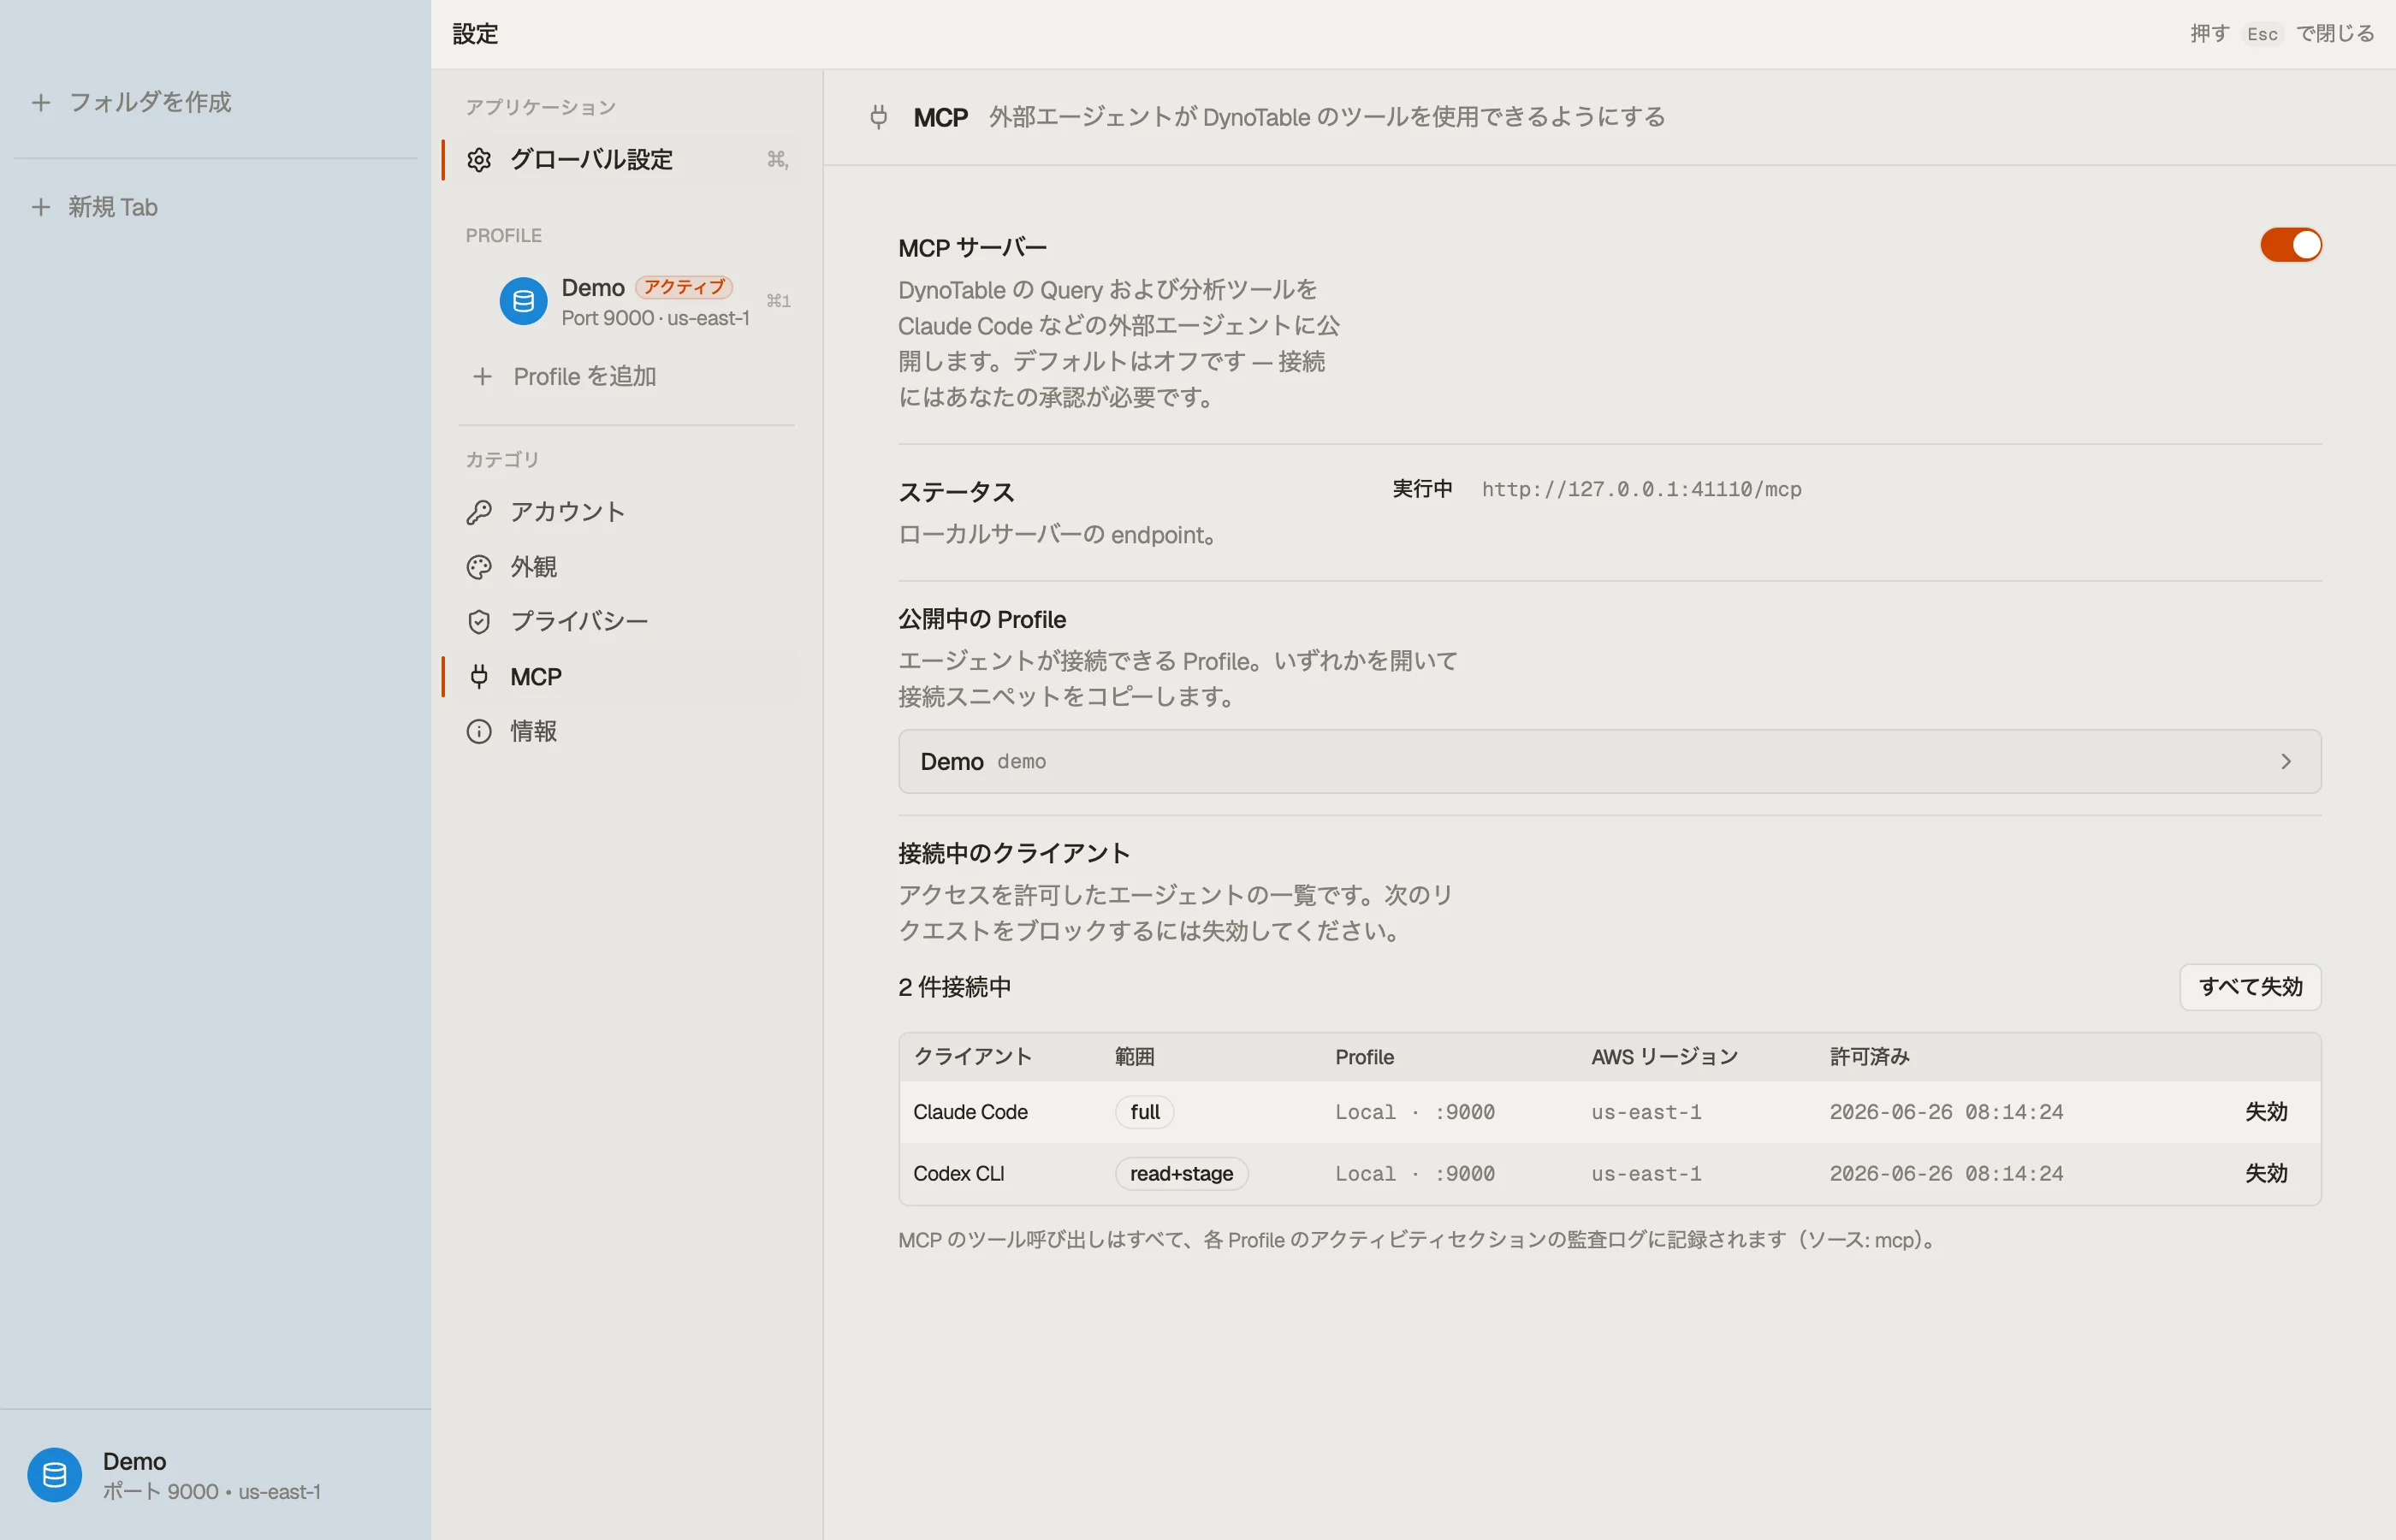Open グローバル設定 in the settings sidebar
This screenshot has width=2396, height=1540.
[622, 160]
